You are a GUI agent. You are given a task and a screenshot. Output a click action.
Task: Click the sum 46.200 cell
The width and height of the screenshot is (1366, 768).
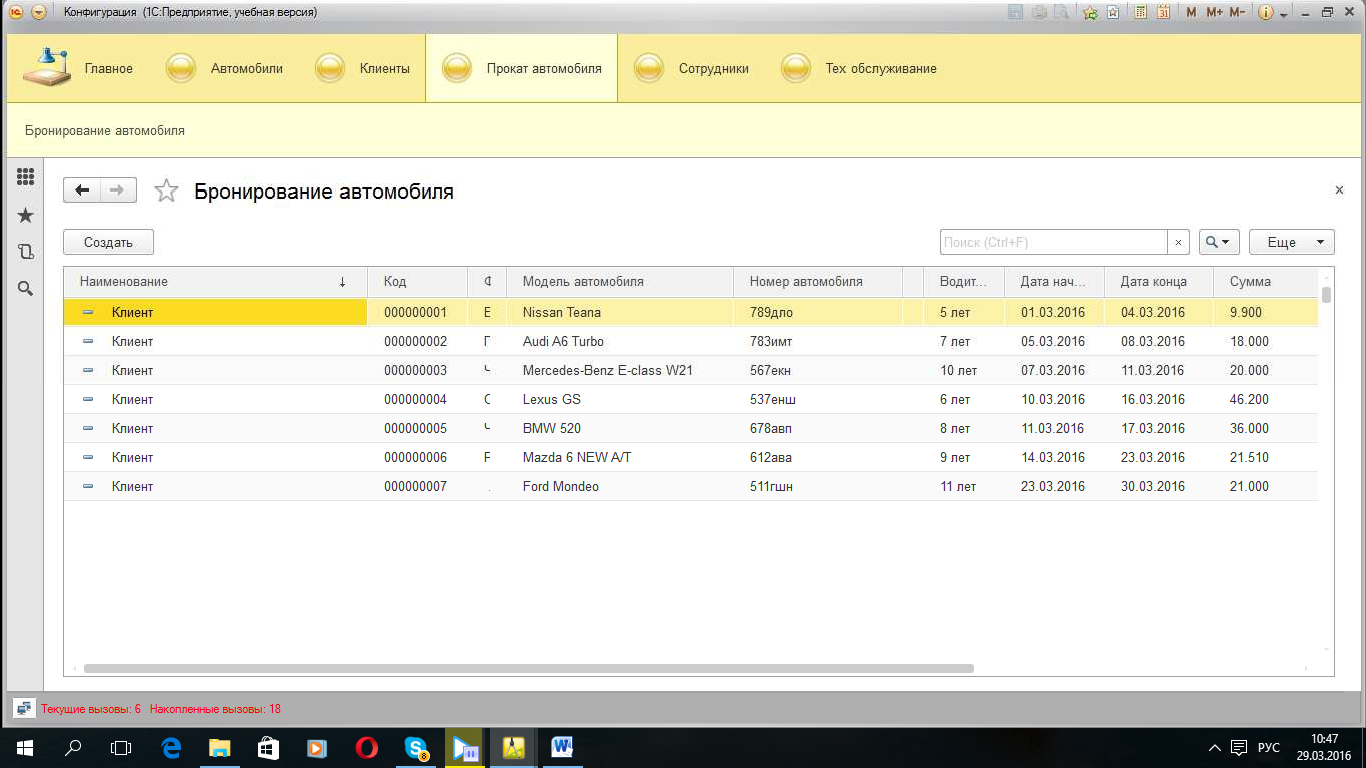(1266, 399)
